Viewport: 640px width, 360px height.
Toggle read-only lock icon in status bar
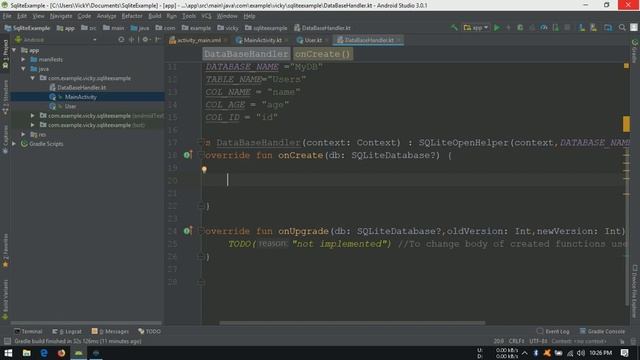[x=622, y=341]
